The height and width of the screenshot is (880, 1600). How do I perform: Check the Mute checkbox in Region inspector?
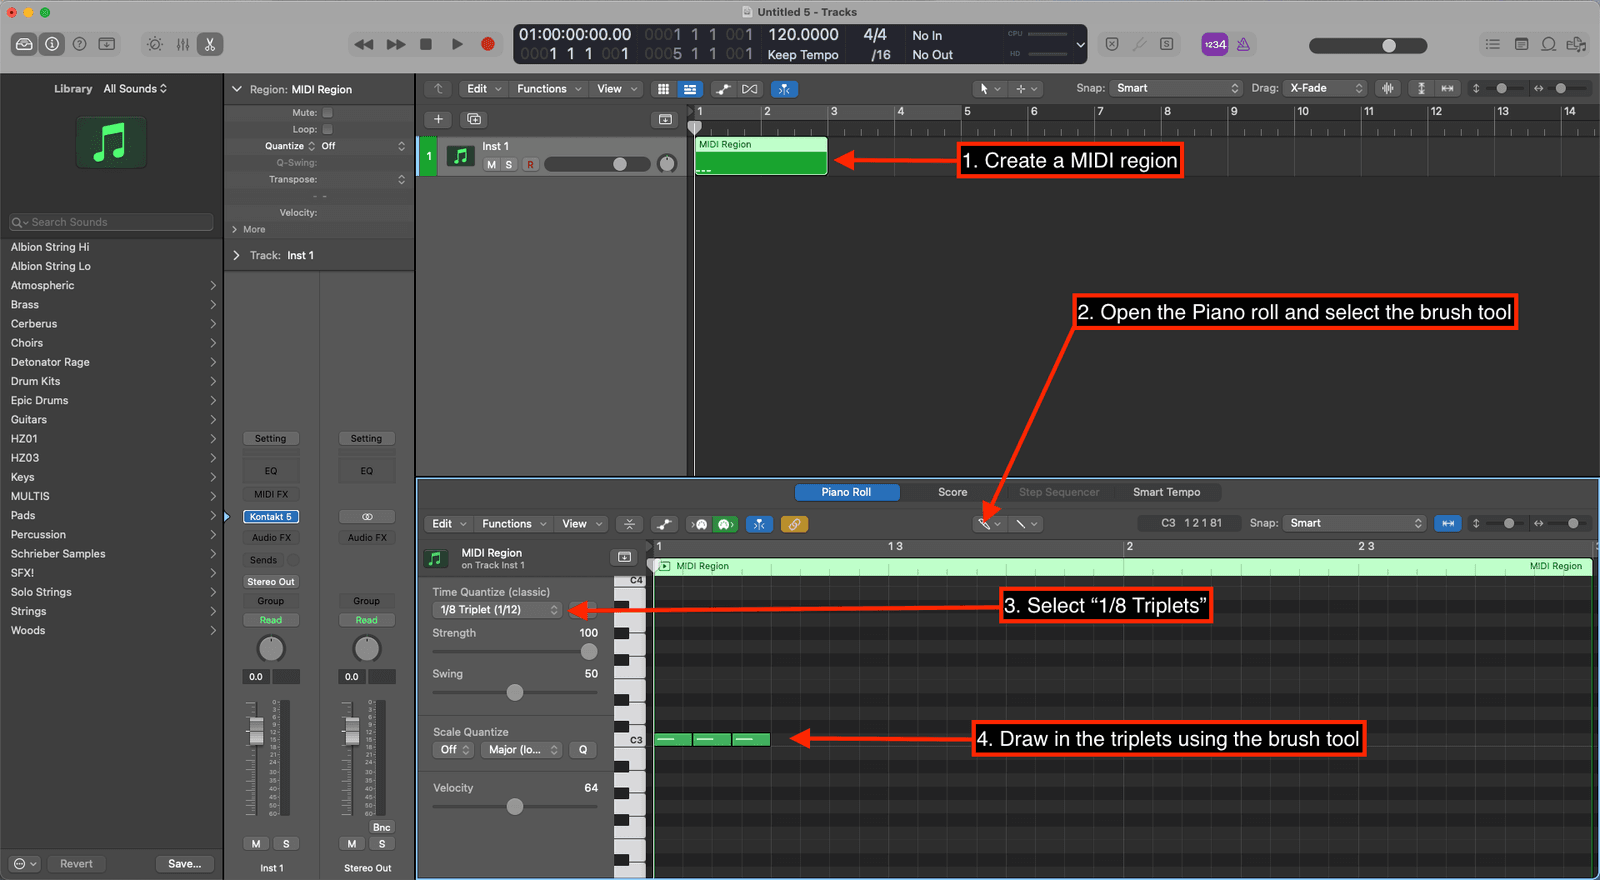coord(327,113)
